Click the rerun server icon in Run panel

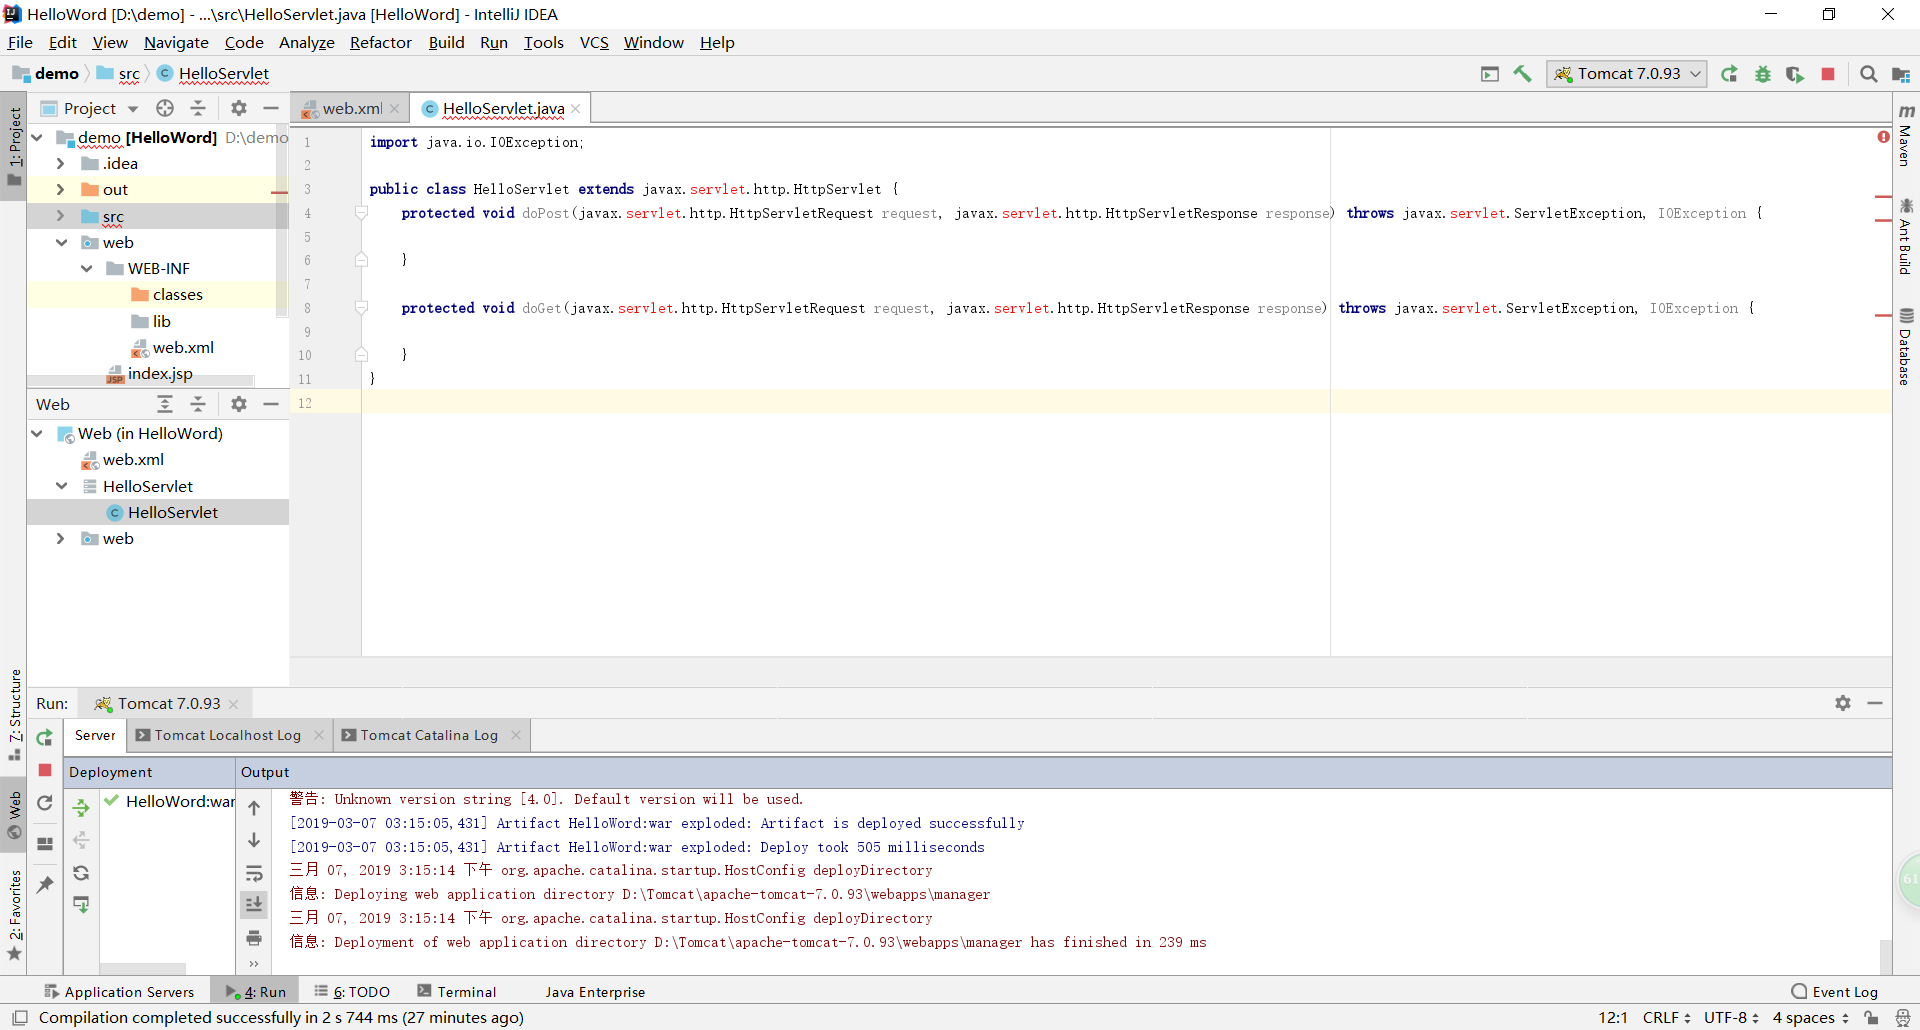(x=44, y=737)
